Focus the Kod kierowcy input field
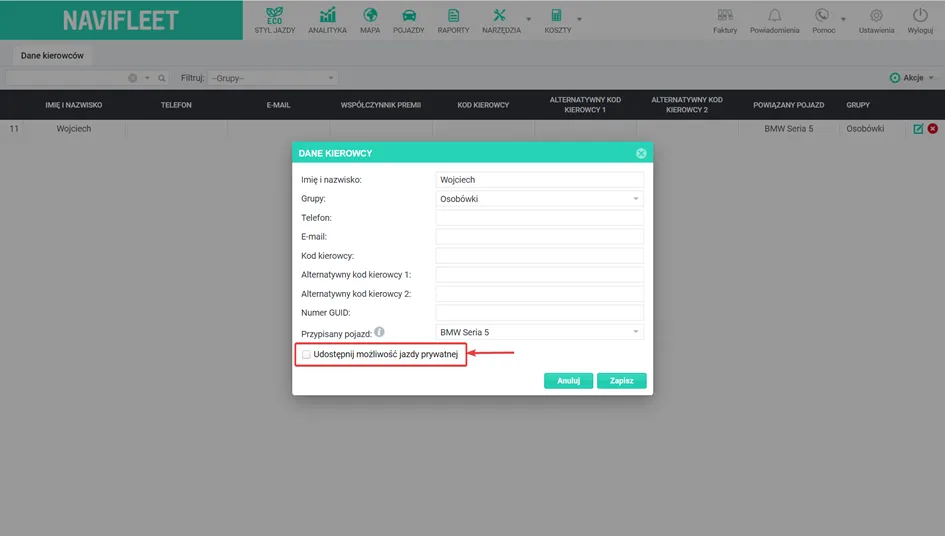The width and height of the screenshot is (945, 536). click(x=539, y=256)
